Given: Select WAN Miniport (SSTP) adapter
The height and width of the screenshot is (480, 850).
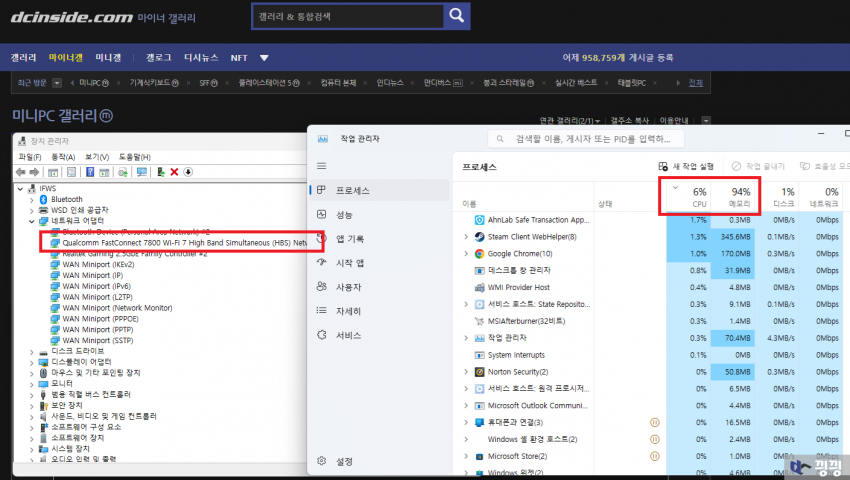Looking at the screenshot, I should 98,341.
